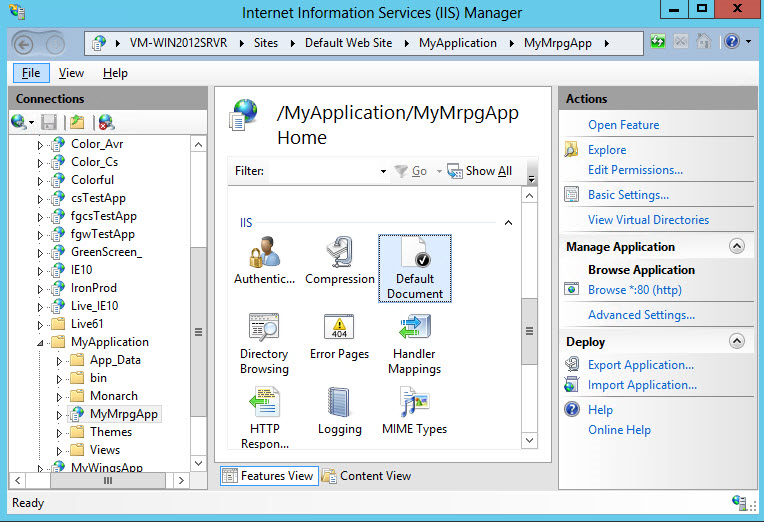Click the status bar network icon
The height and width of the screenshot is (522, 764).
(739, 502)
